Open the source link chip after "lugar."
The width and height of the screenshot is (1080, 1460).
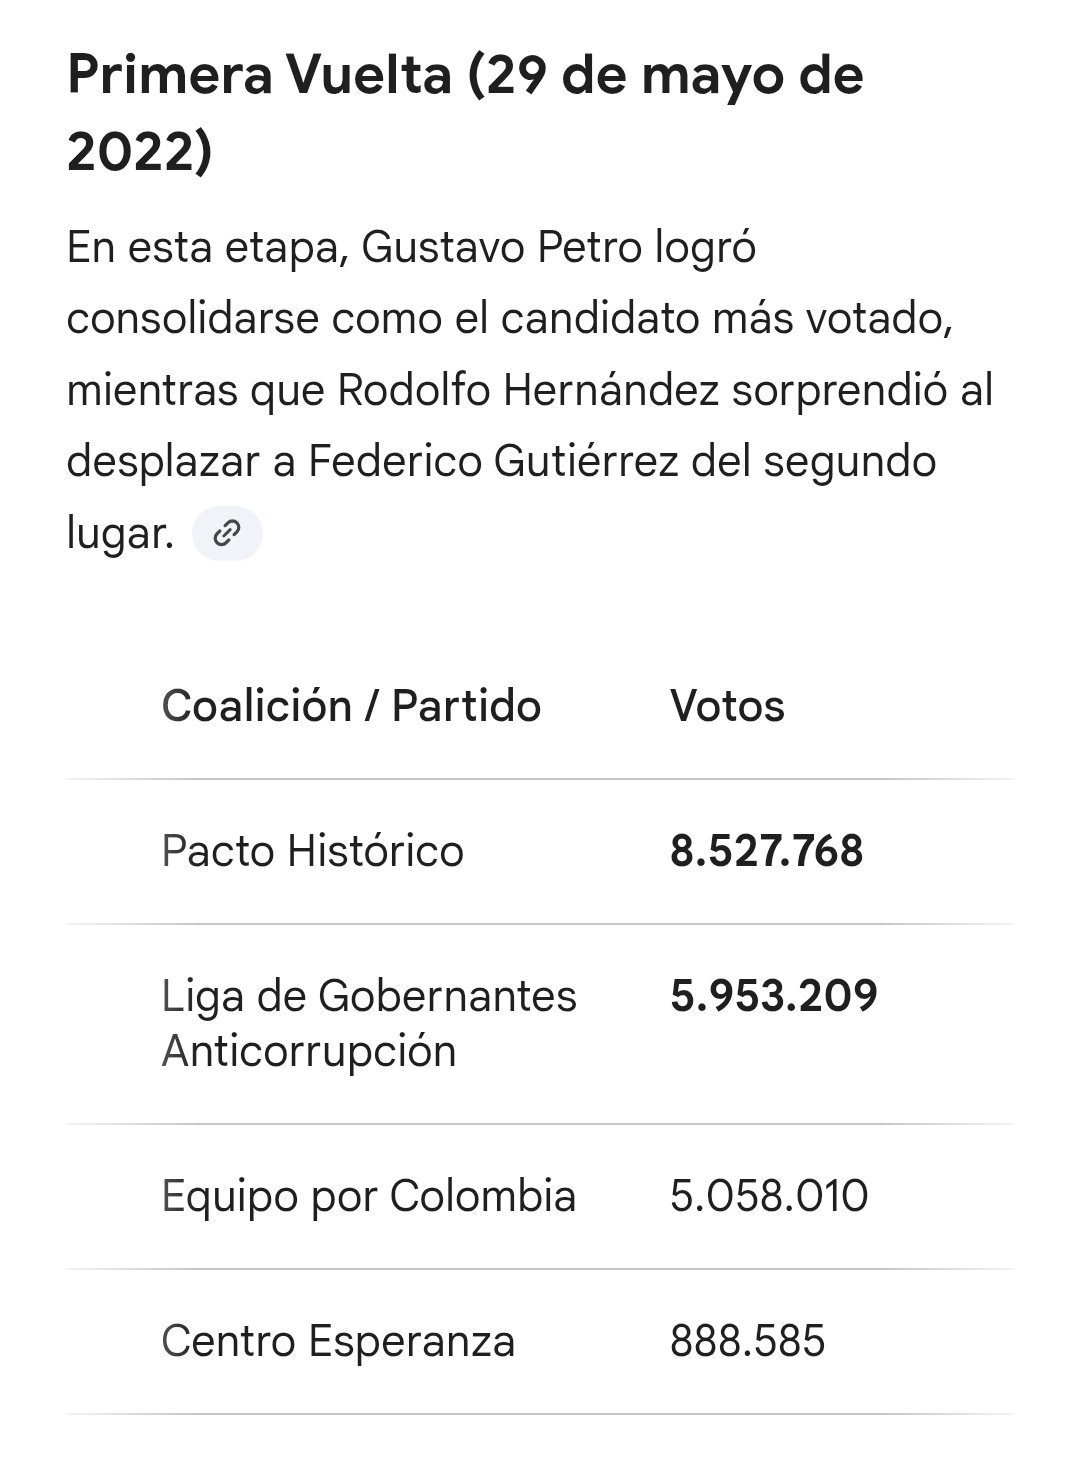(227, 534)
